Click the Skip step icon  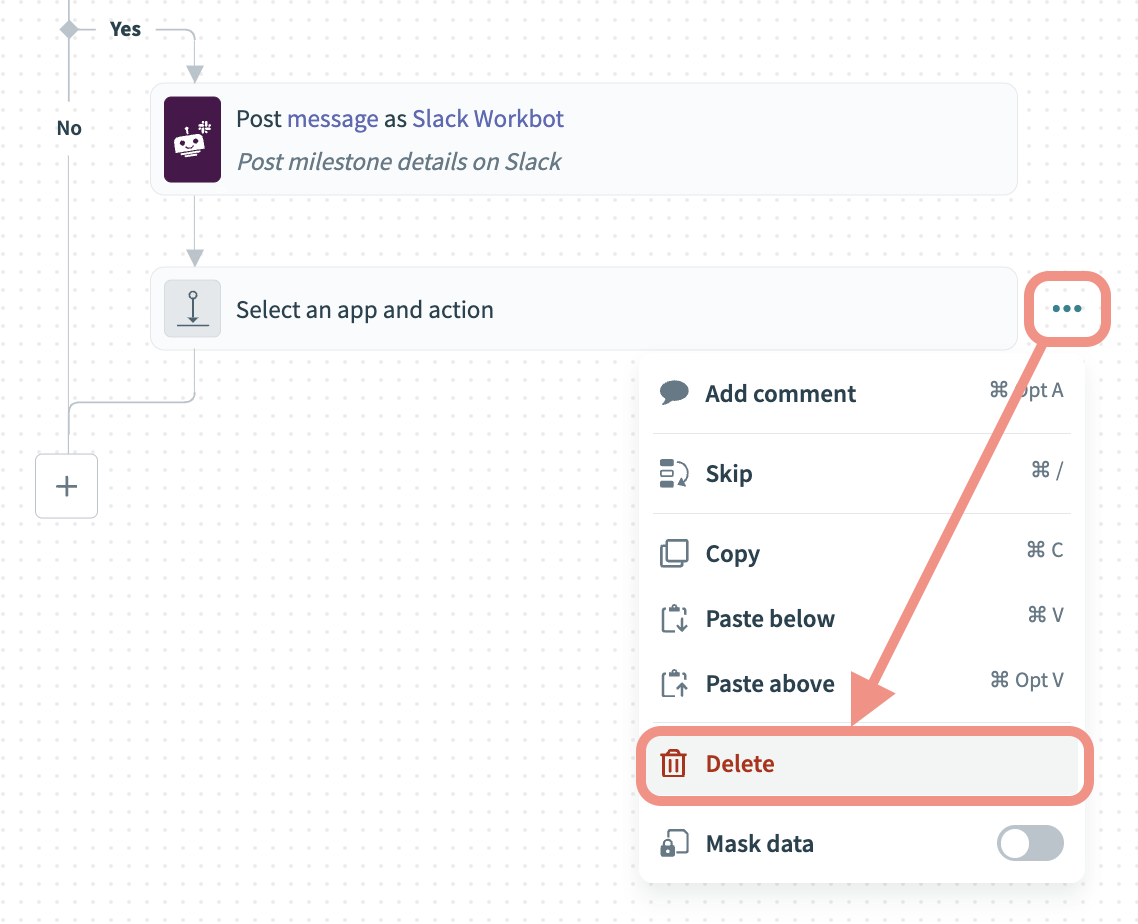click(x=674, y=474)
